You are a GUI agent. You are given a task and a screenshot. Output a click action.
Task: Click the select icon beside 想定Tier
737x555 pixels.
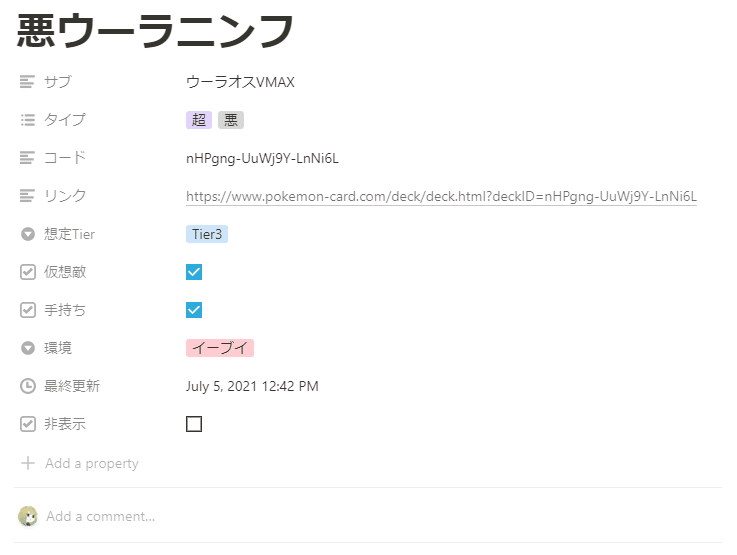pyautogui.click(x=28, y=234)
